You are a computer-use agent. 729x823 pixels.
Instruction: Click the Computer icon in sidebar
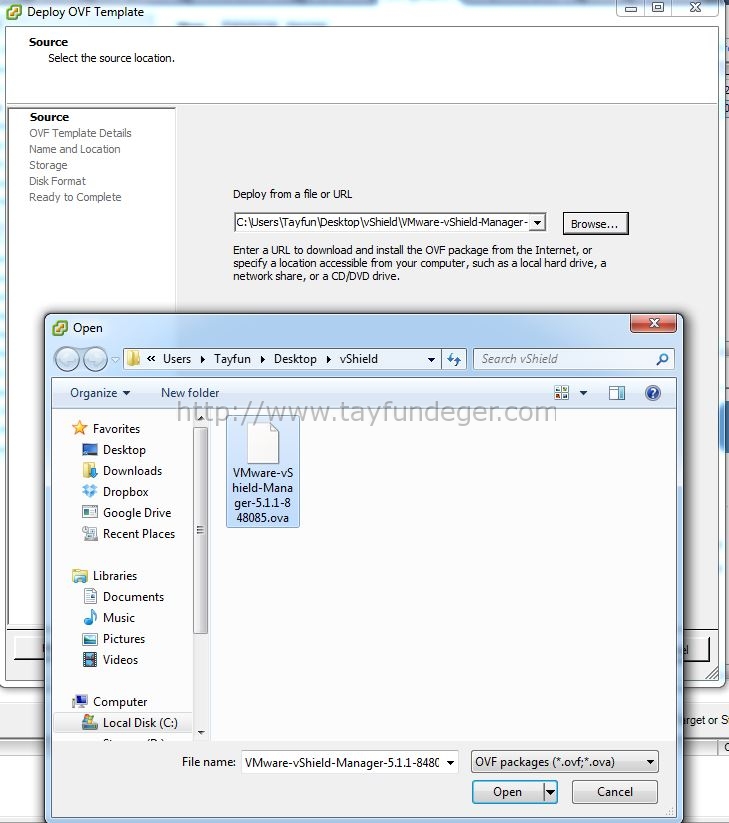(80, 701)
